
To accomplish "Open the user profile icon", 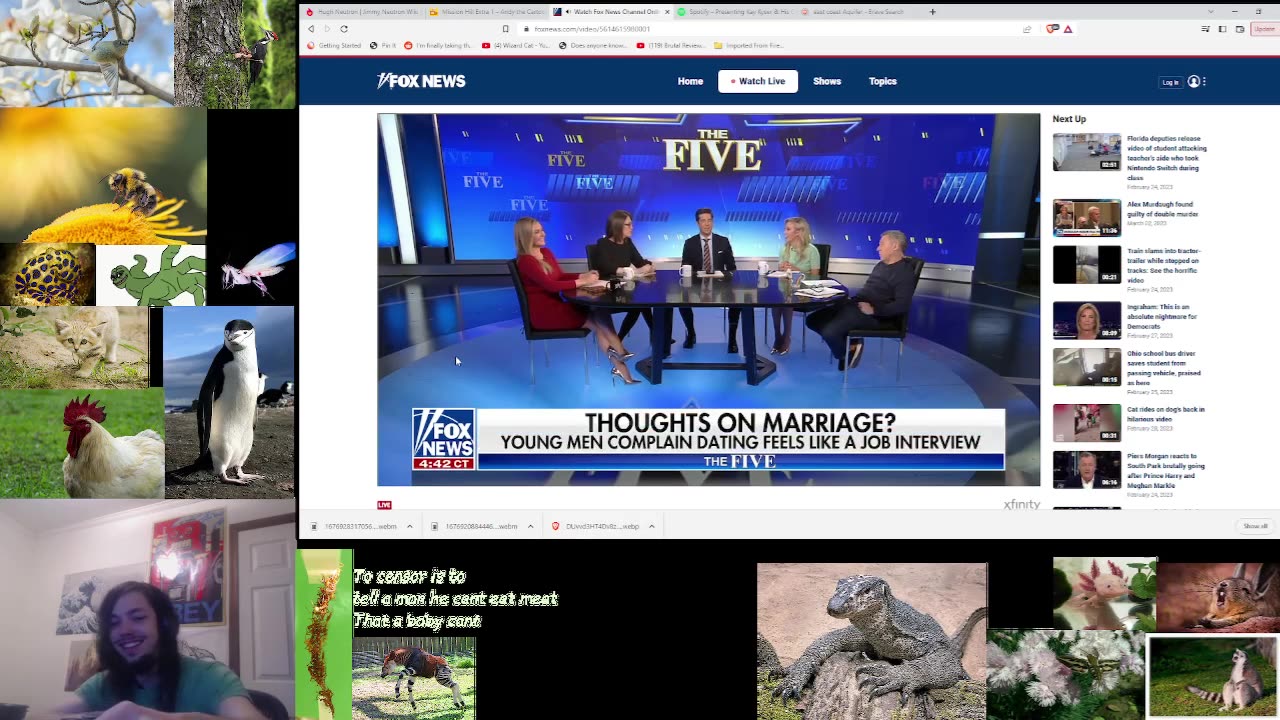I will pyautogui.click(x=1194, y=81).
